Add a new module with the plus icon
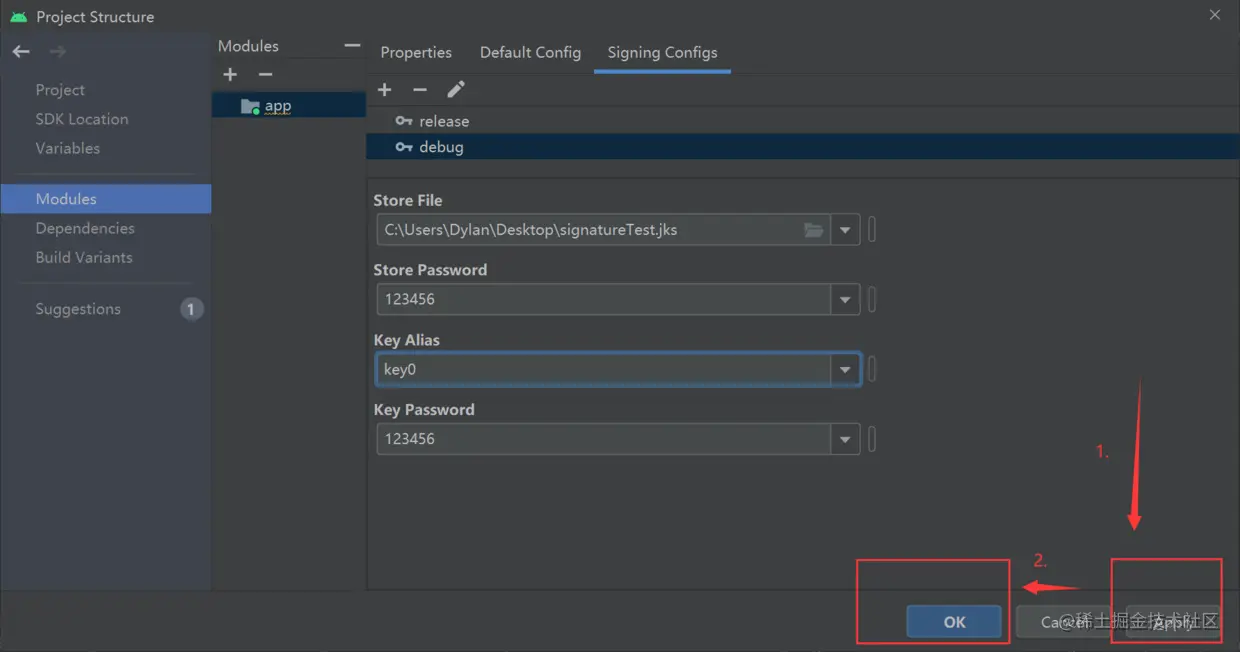Viewport: 1240px width, 652px height. [230, 75]
